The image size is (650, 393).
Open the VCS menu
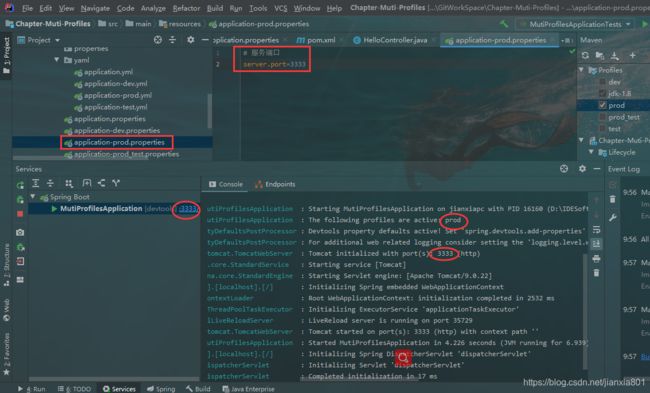(281, 8)
